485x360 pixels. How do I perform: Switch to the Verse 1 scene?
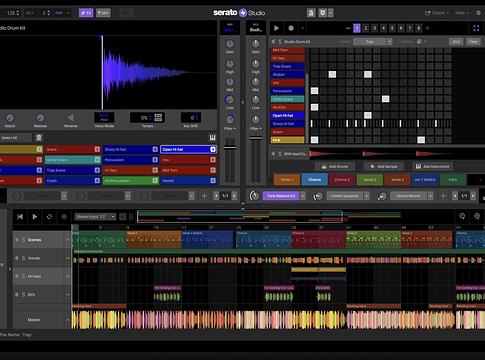tap(287, 180)
